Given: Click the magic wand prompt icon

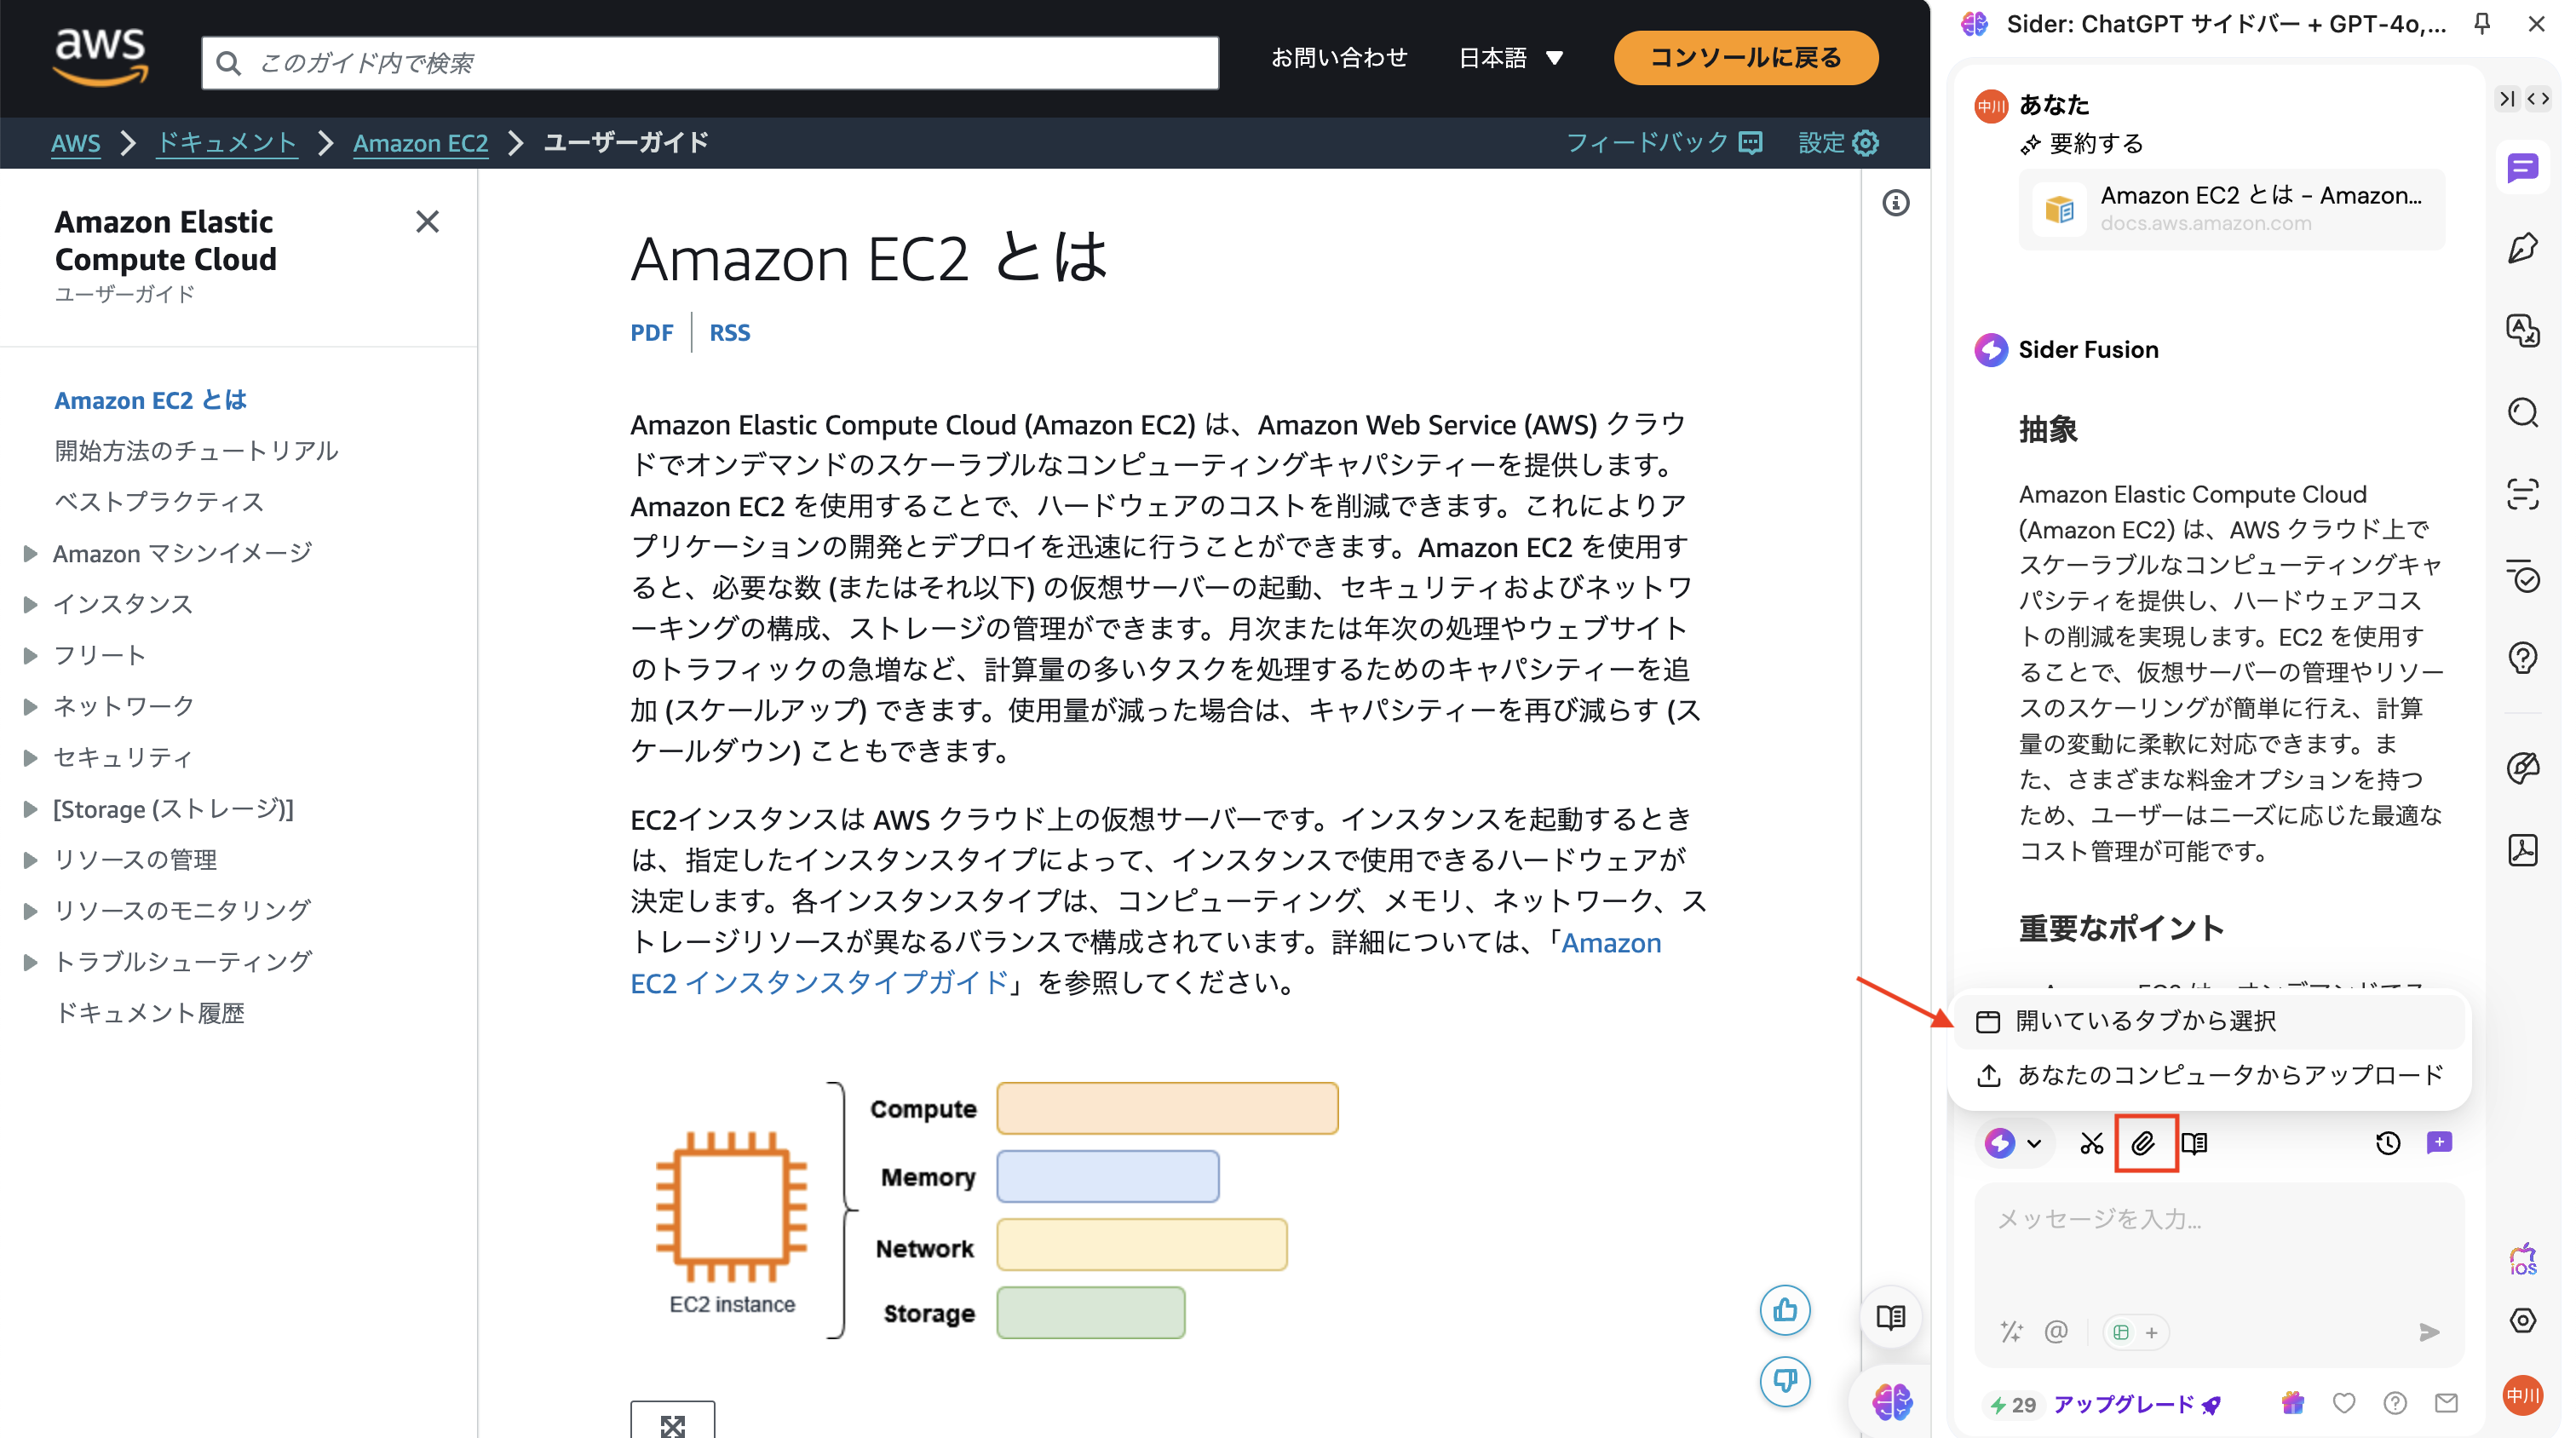Looking at the screenshot, I should click(2011, 1332).
